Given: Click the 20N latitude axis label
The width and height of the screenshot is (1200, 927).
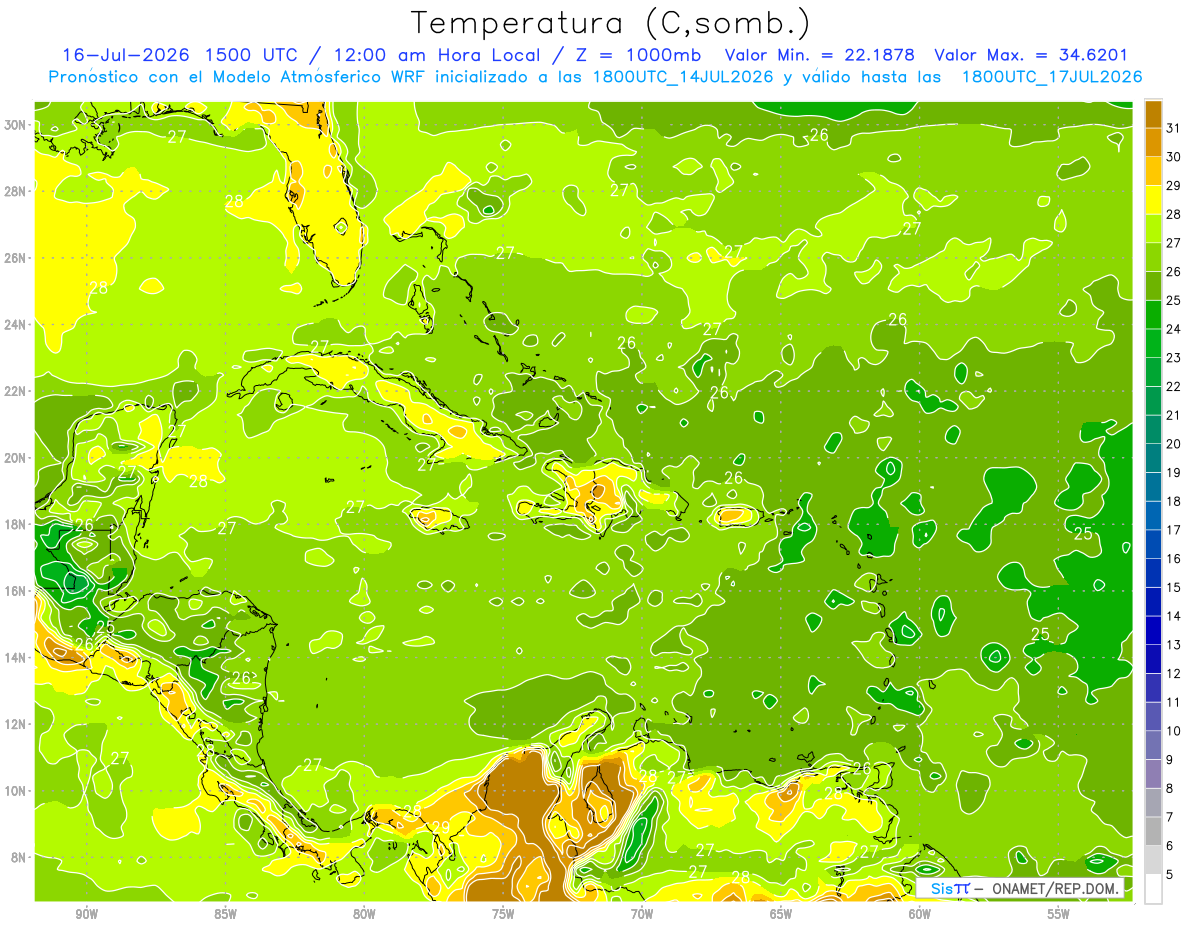Looking at the screenshot, I should tap(15, 457).
